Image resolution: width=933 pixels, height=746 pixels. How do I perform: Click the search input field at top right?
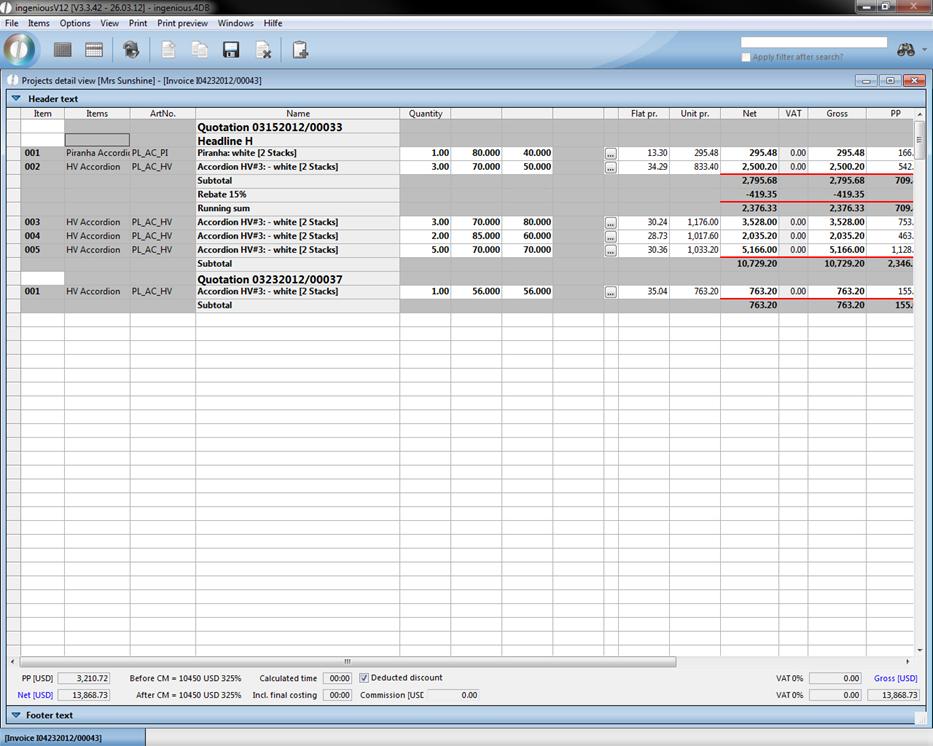813,42
